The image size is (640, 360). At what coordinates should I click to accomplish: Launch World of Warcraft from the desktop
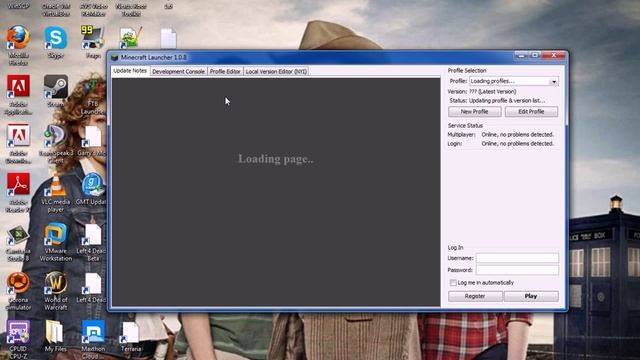(x=56, y=284)
